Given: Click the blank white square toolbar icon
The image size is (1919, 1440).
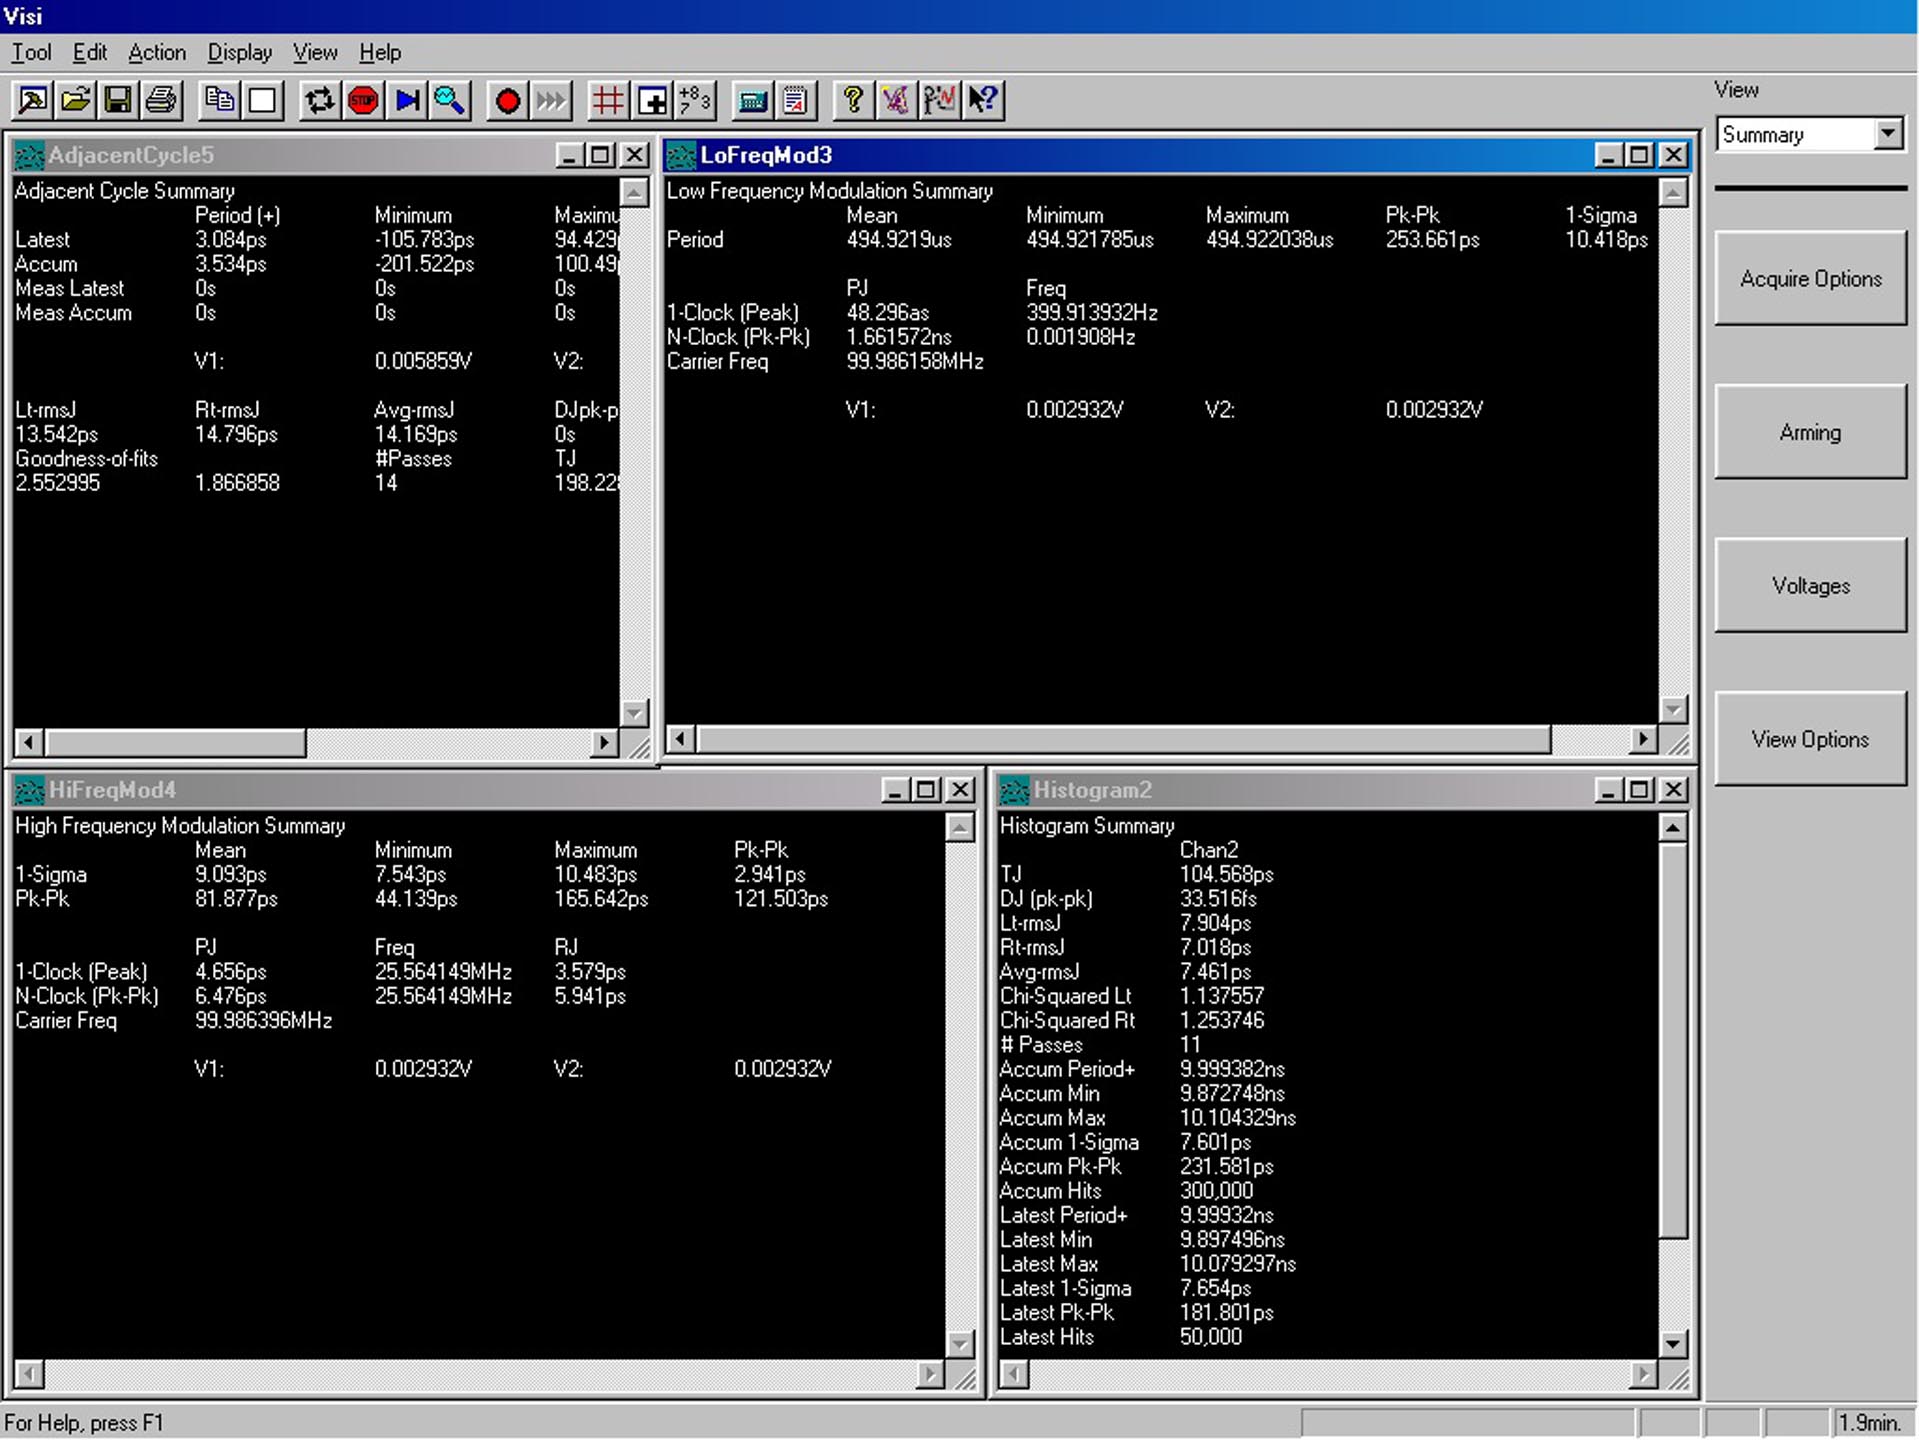Looking at the screenshot, I should click(262, 100).
